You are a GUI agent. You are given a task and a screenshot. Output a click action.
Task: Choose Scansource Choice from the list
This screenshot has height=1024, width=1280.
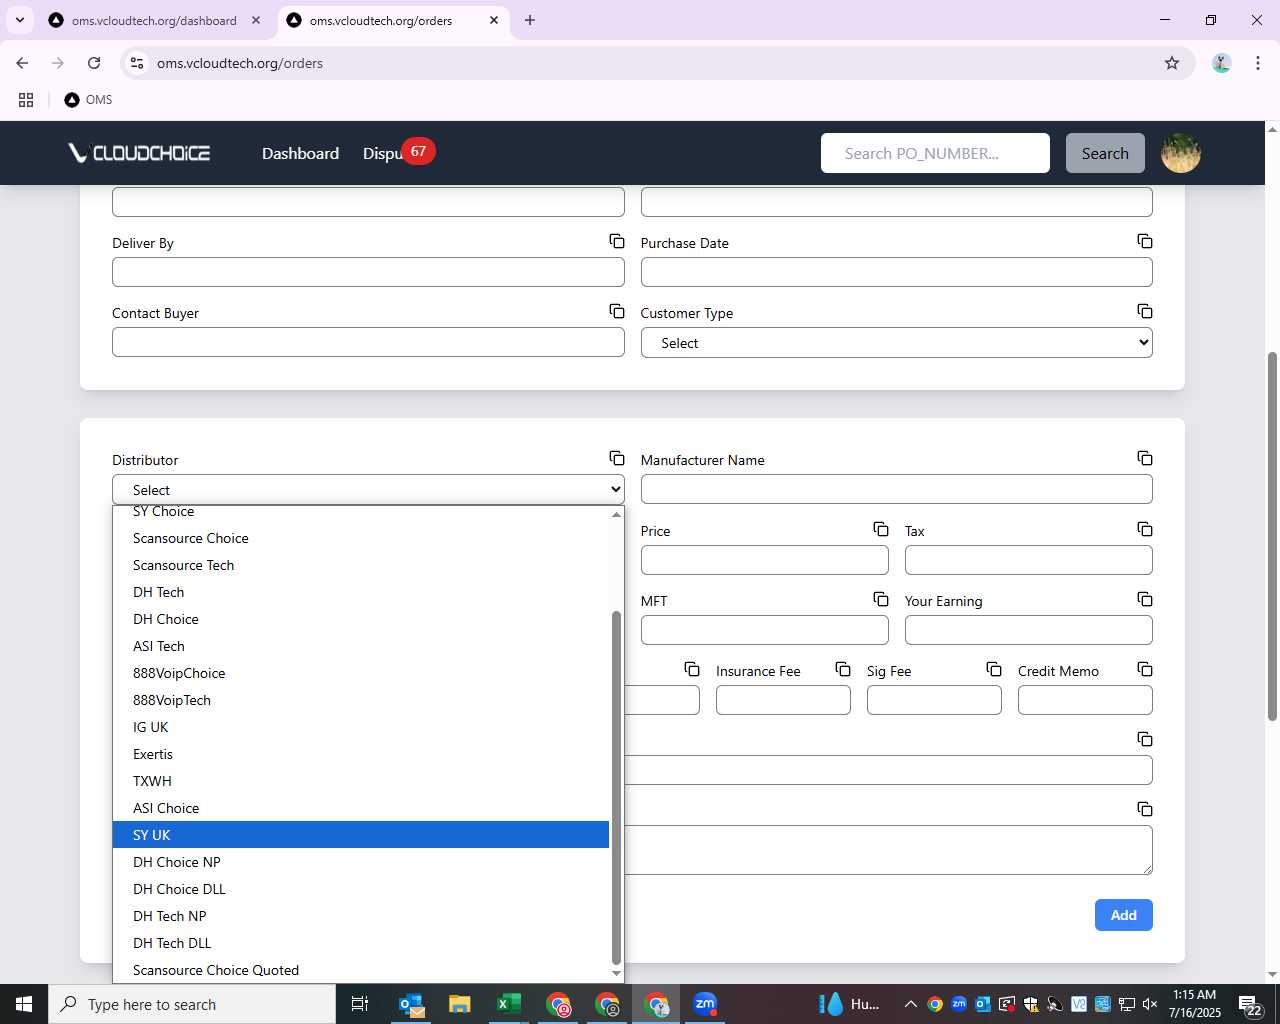pyautogui.click(x=361, y=538)
